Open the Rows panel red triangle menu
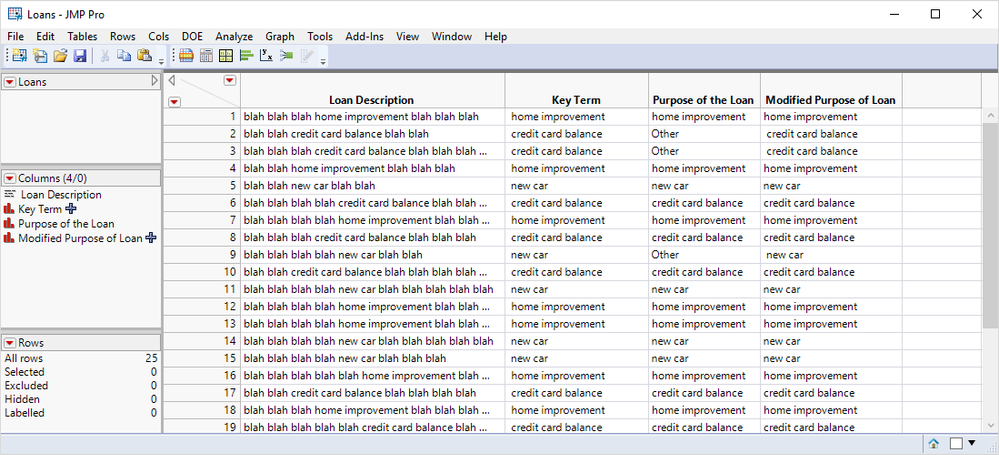Screen dimensions: 999x455 (x=10, y=343)
